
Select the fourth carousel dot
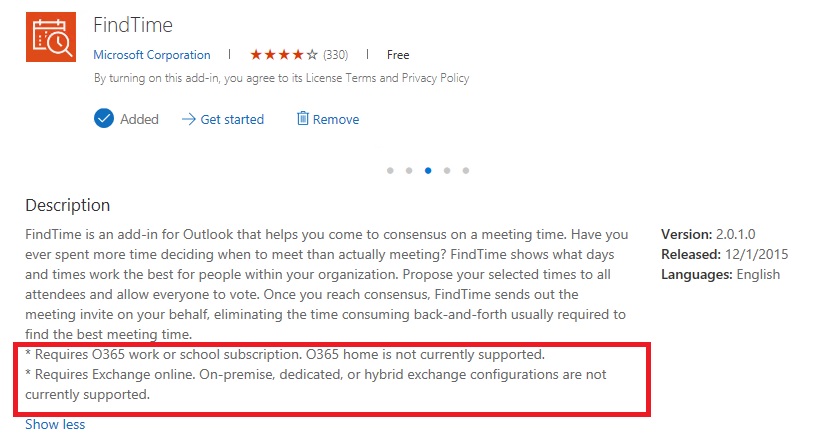(447, 171)
